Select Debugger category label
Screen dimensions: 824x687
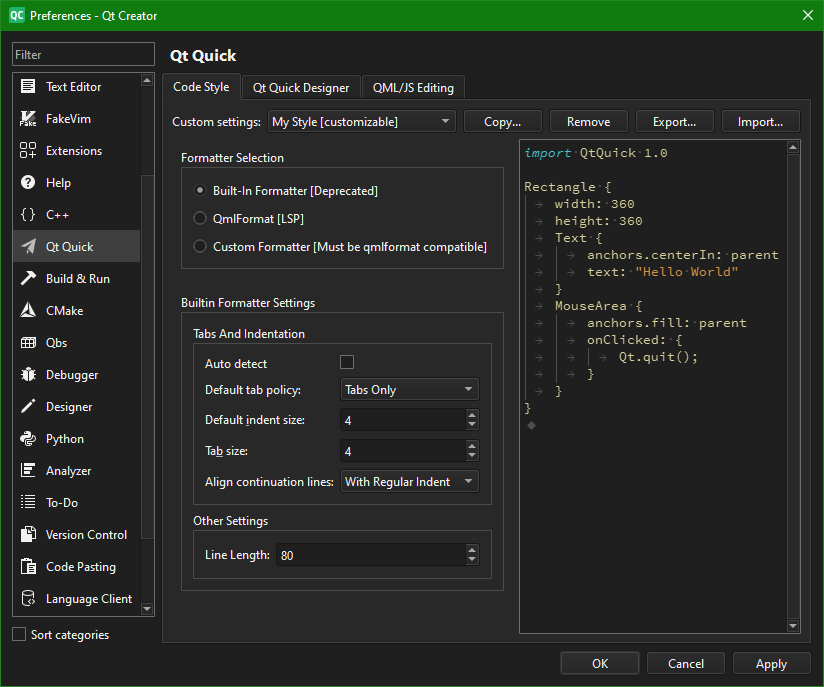(x=72, y=375)
